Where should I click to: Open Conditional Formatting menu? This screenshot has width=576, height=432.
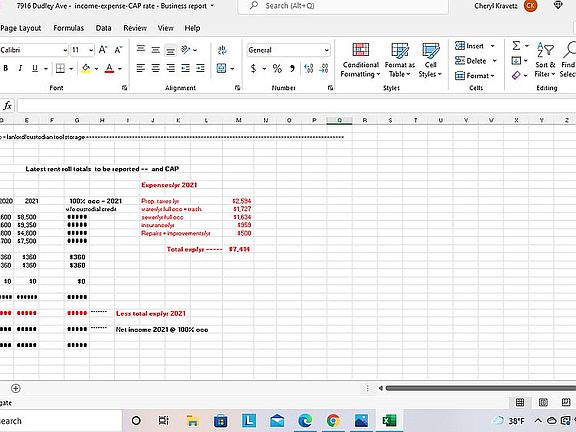coord(360,60)
